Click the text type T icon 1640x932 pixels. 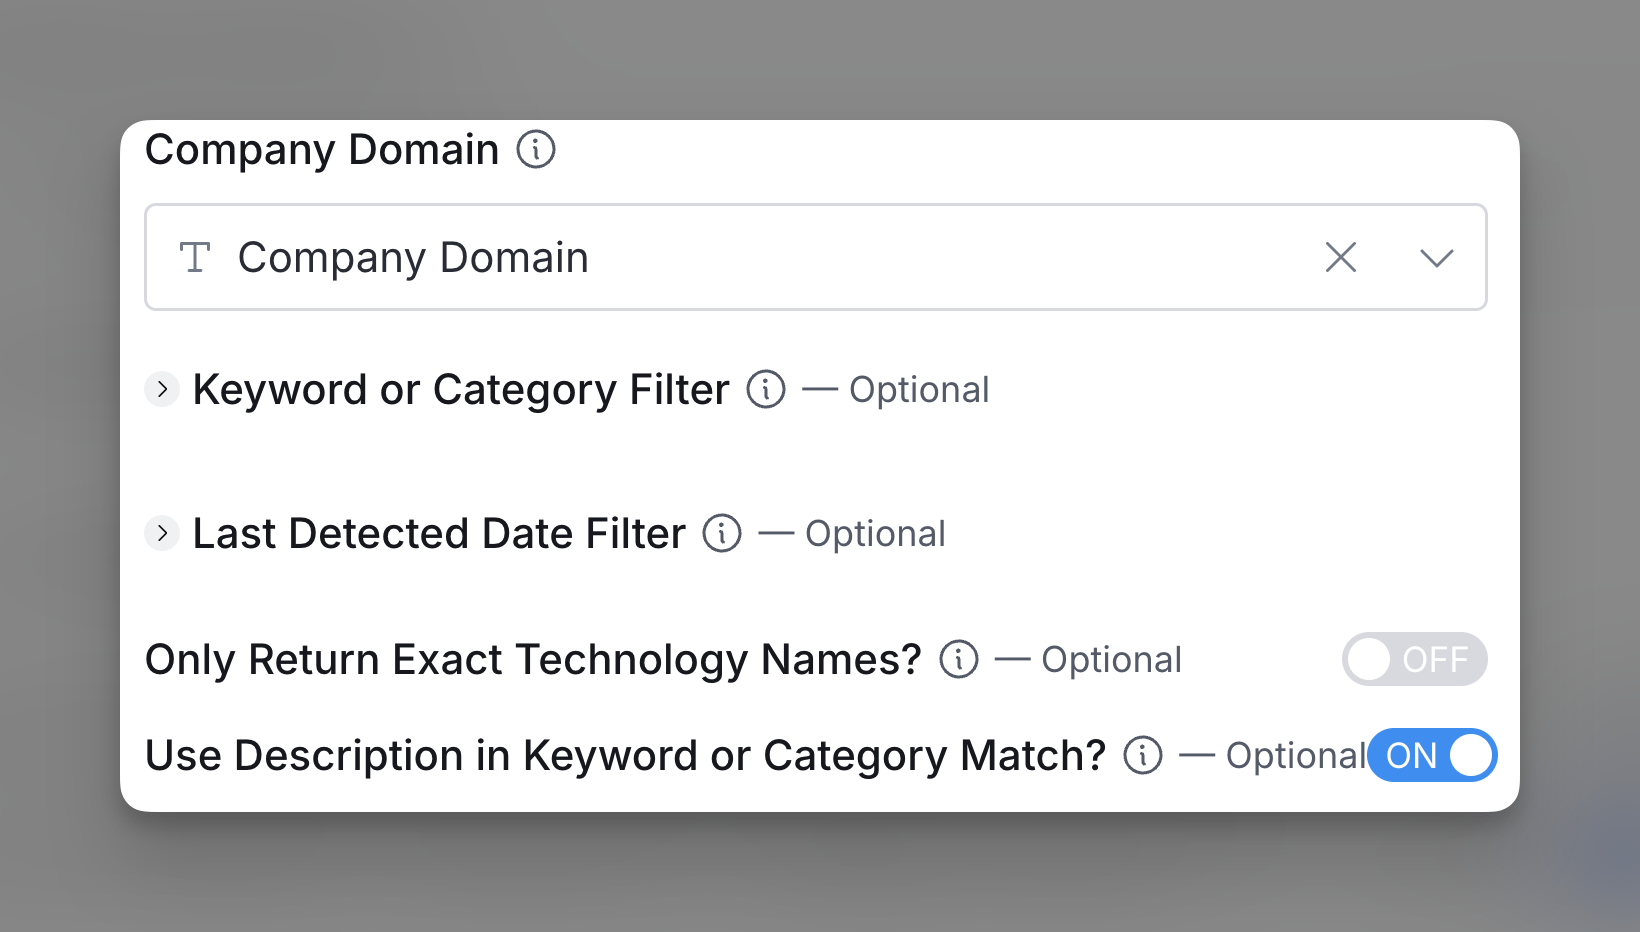[x=195, y=257]
